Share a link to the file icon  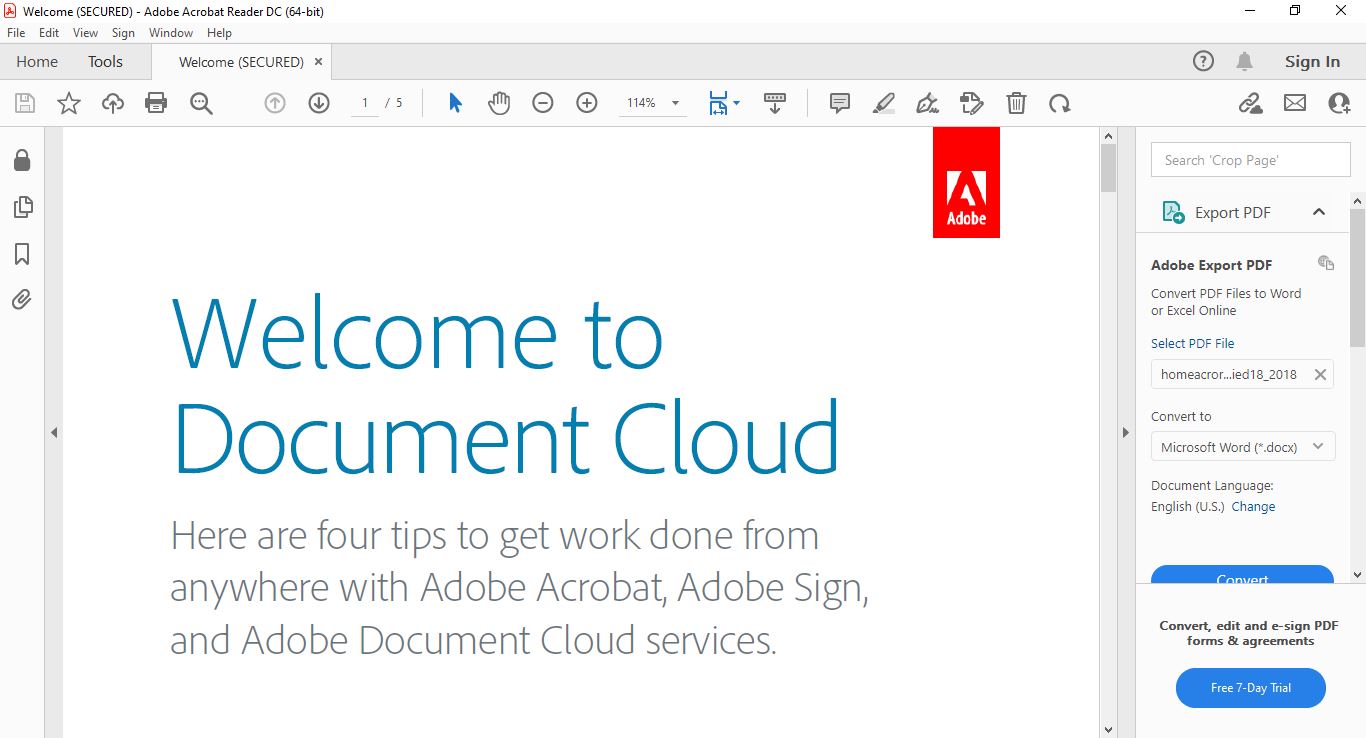click(1250, 103)
